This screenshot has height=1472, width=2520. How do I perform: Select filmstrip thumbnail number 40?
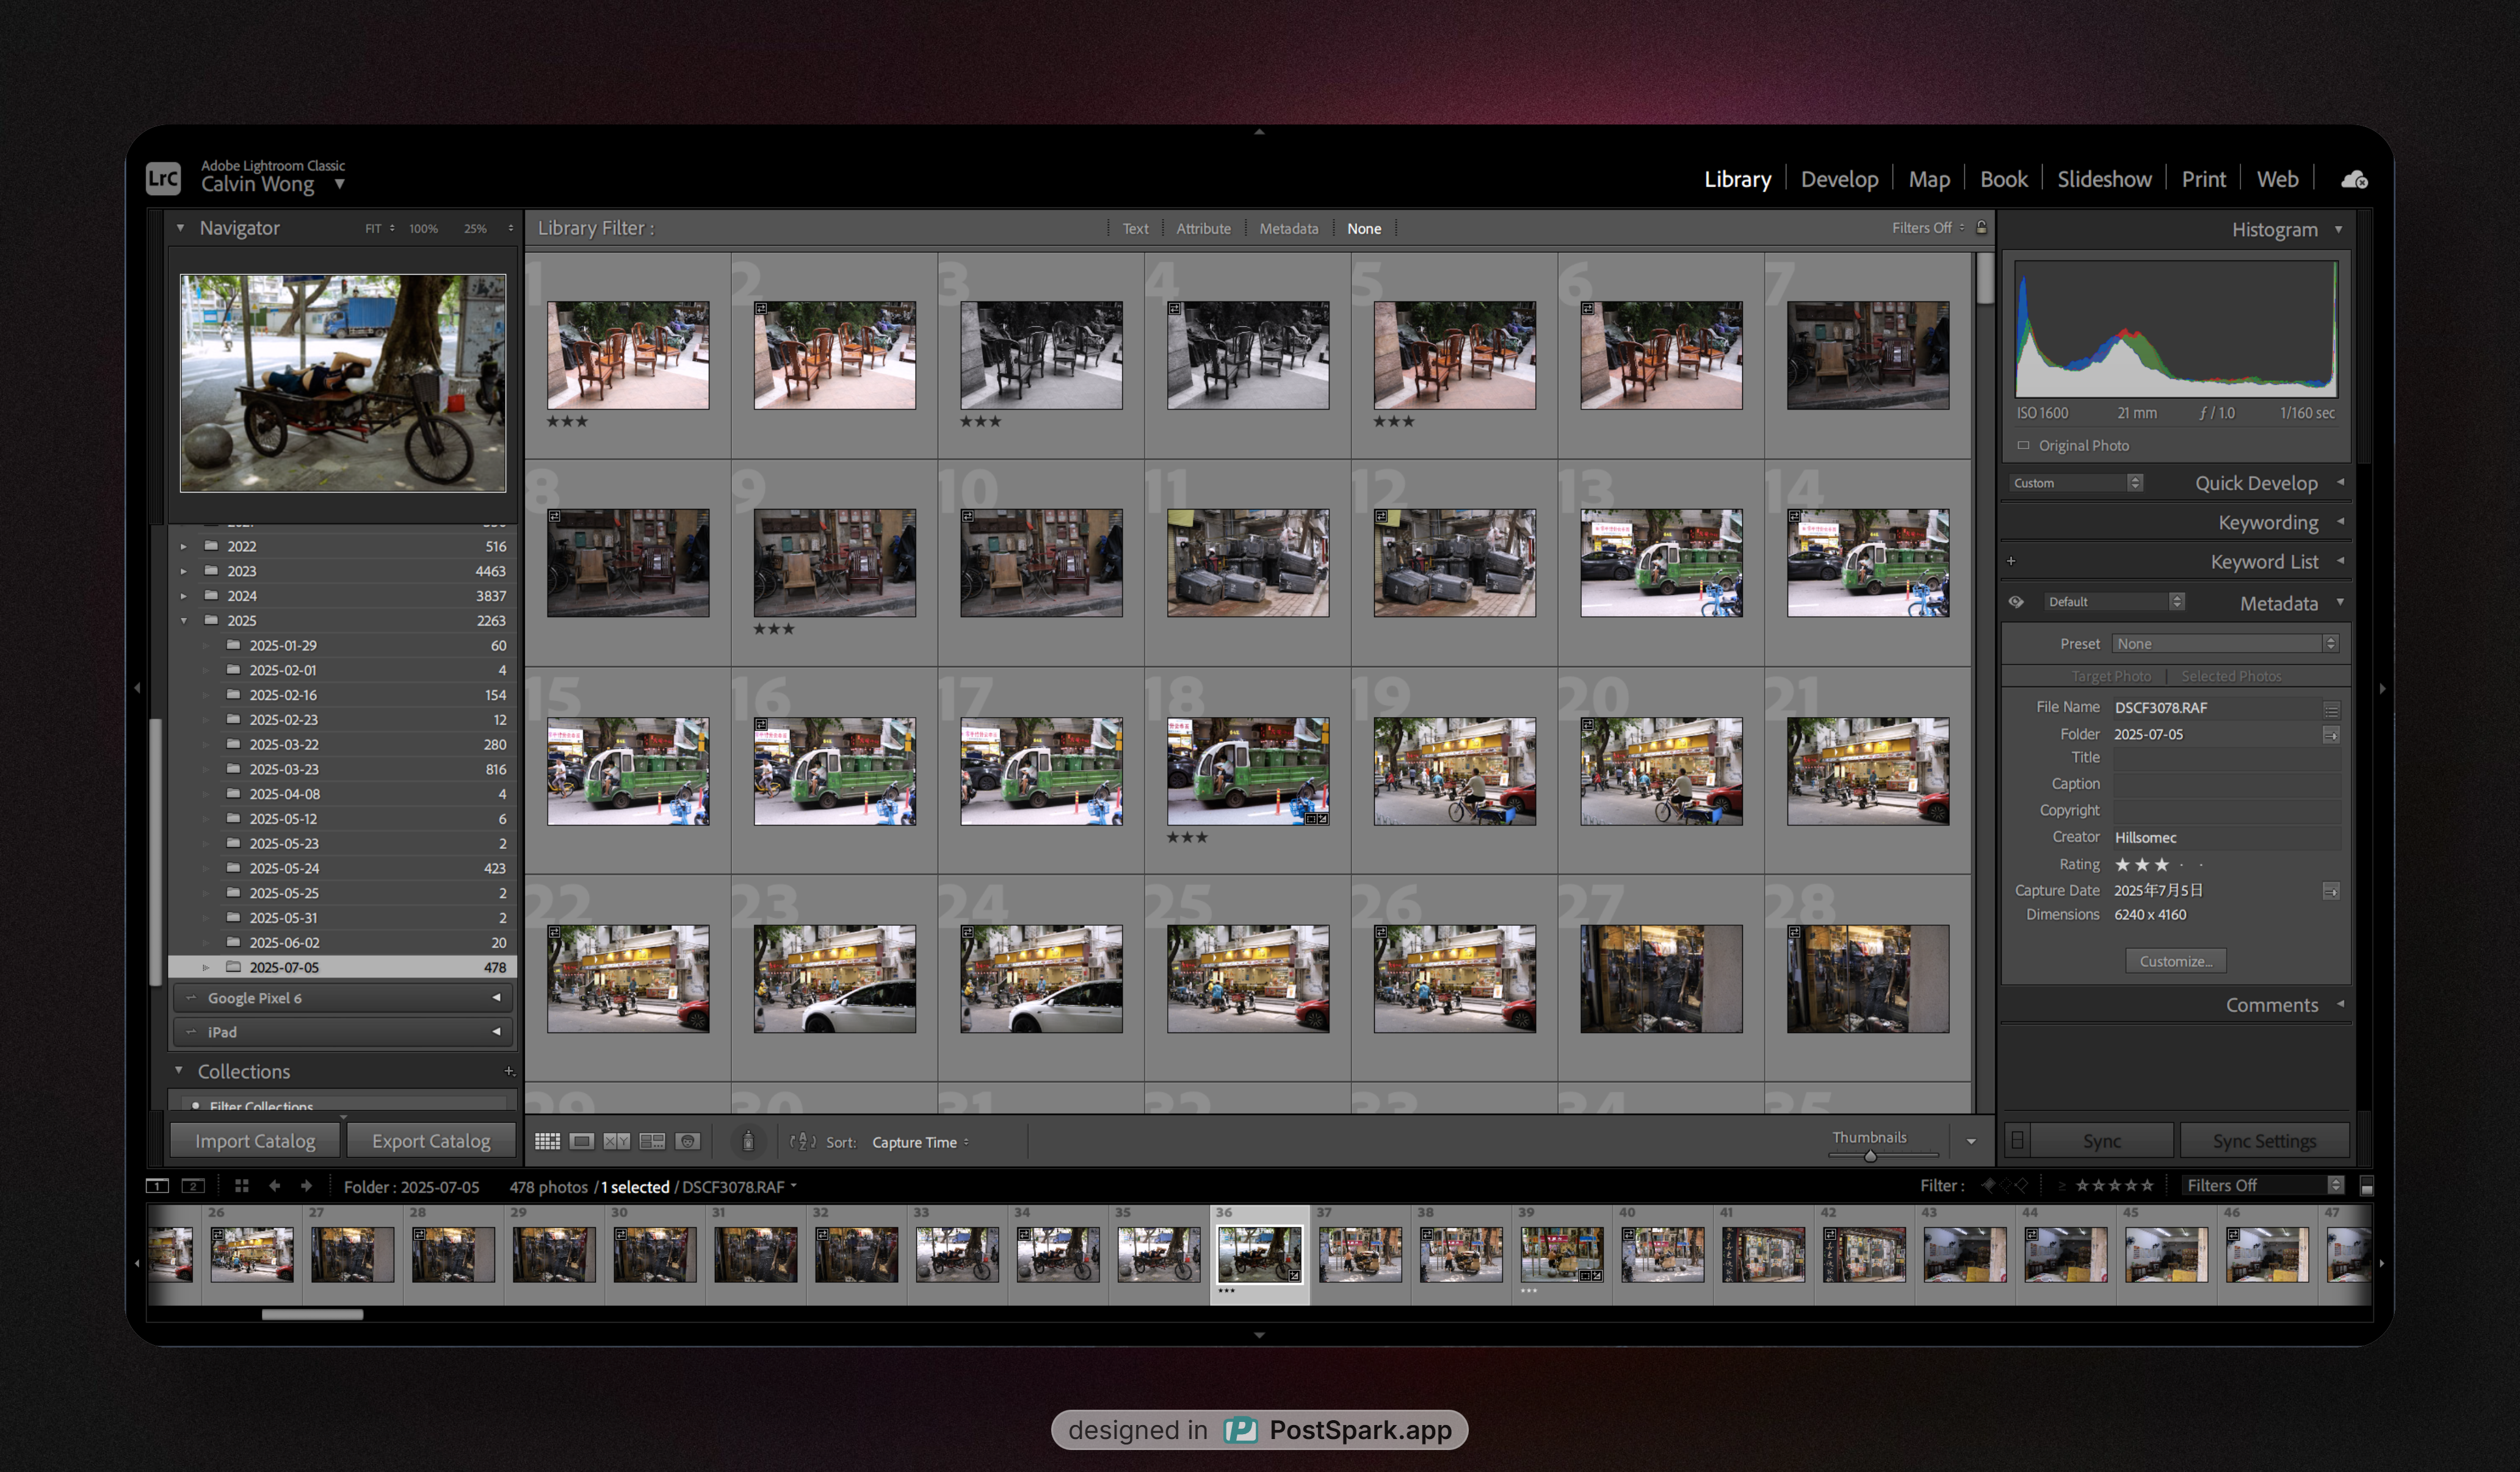1662,1254
